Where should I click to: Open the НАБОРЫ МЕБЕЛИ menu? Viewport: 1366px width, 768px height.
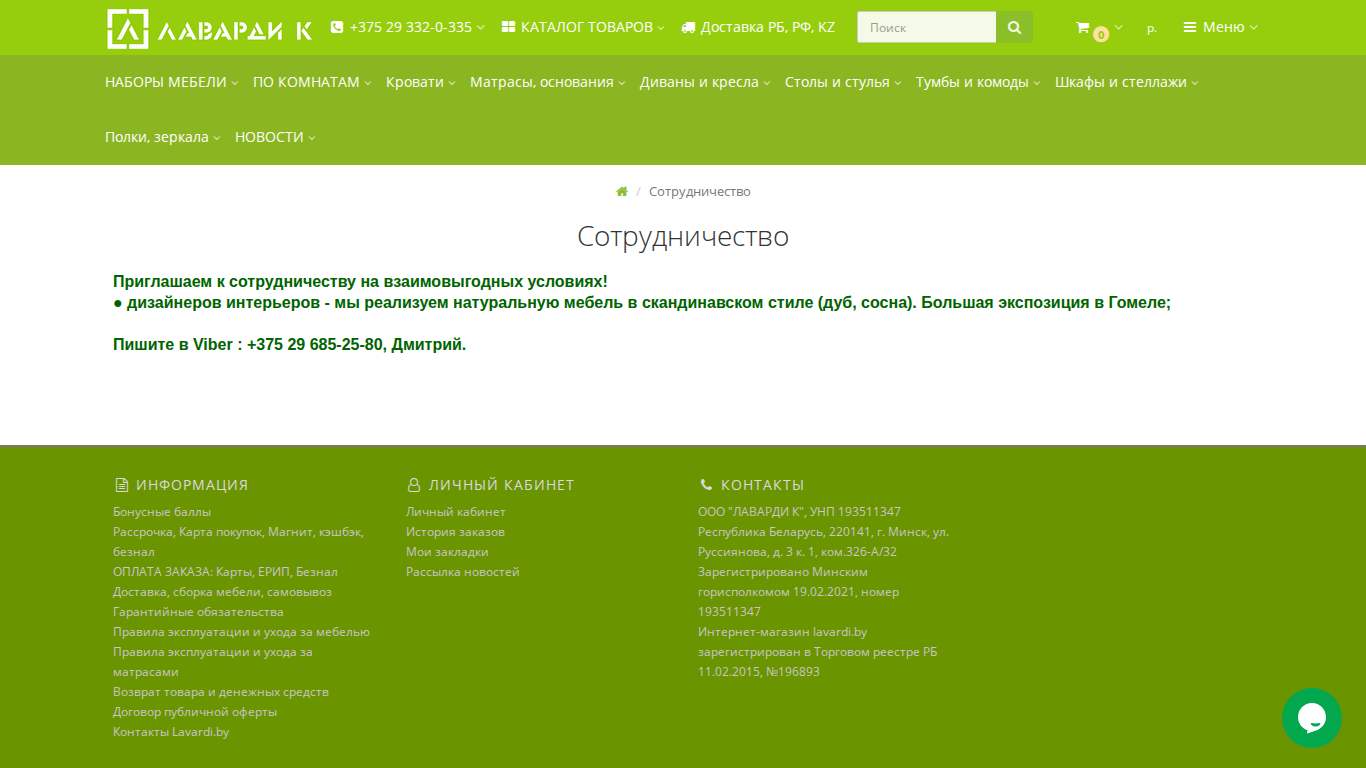pyautogui.click(x=172, y=82)
